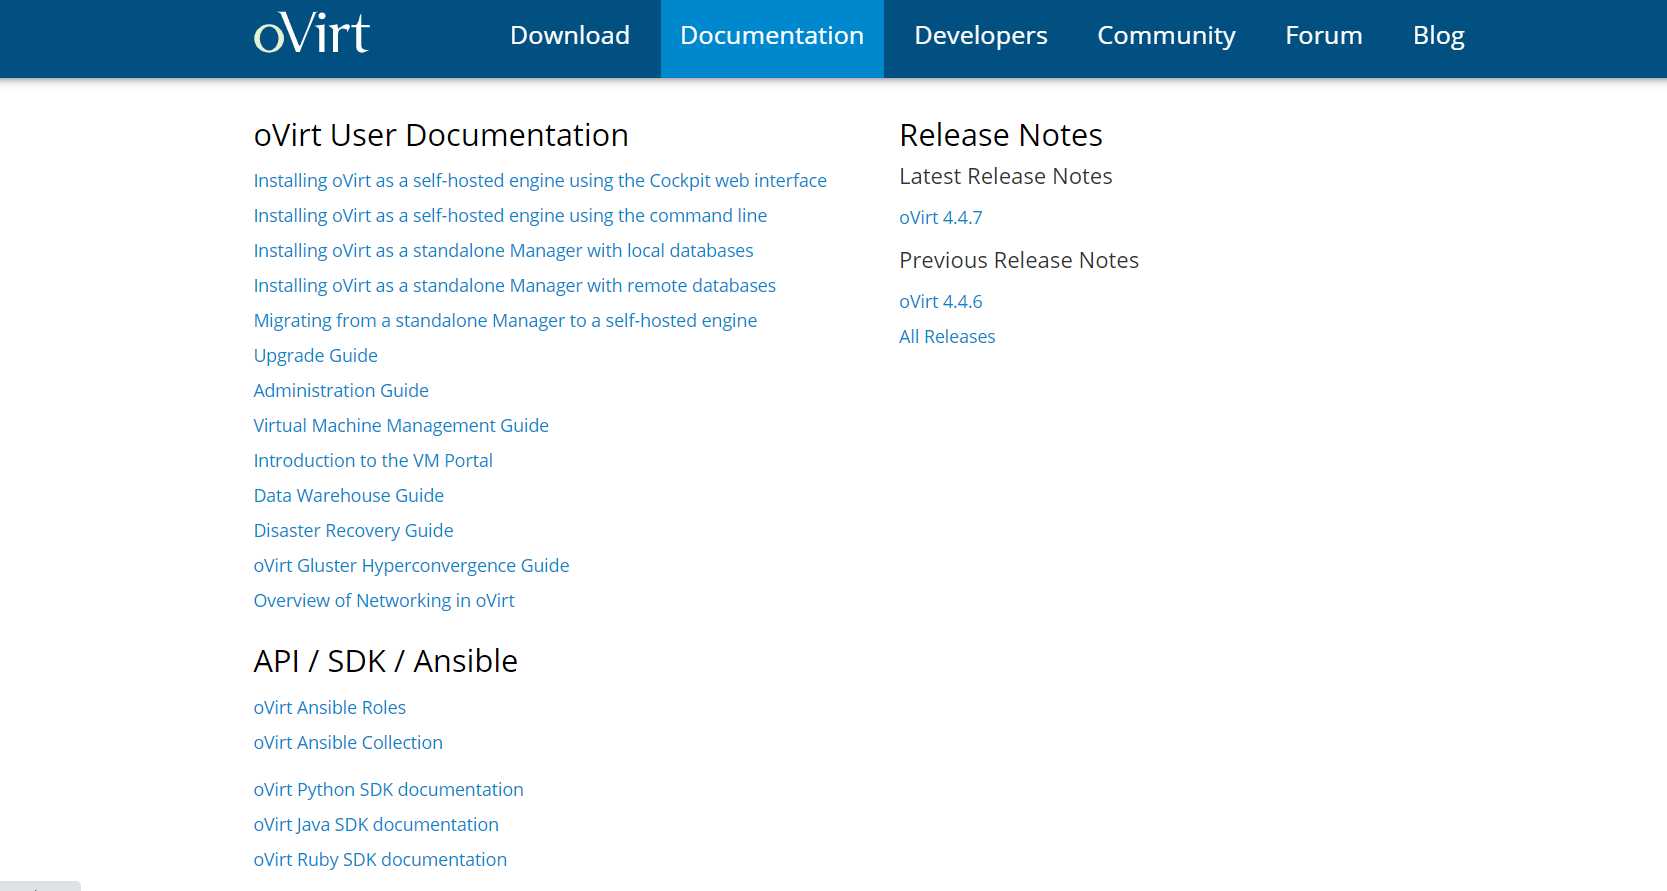
Task: Go to the Developers section
Action: pyautogui.click(x=980, y=36)
